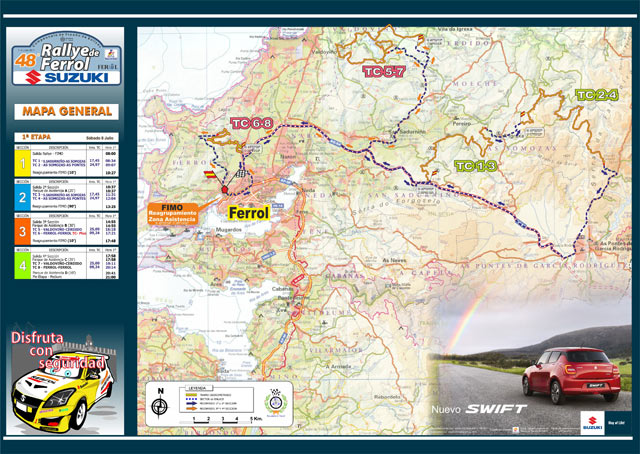Screen dimensions: 640x454
Task: Click the orange FIMO Reagrupamiento Zona Asistencia box
Action: pyautogui.click(x=173, y=214)
